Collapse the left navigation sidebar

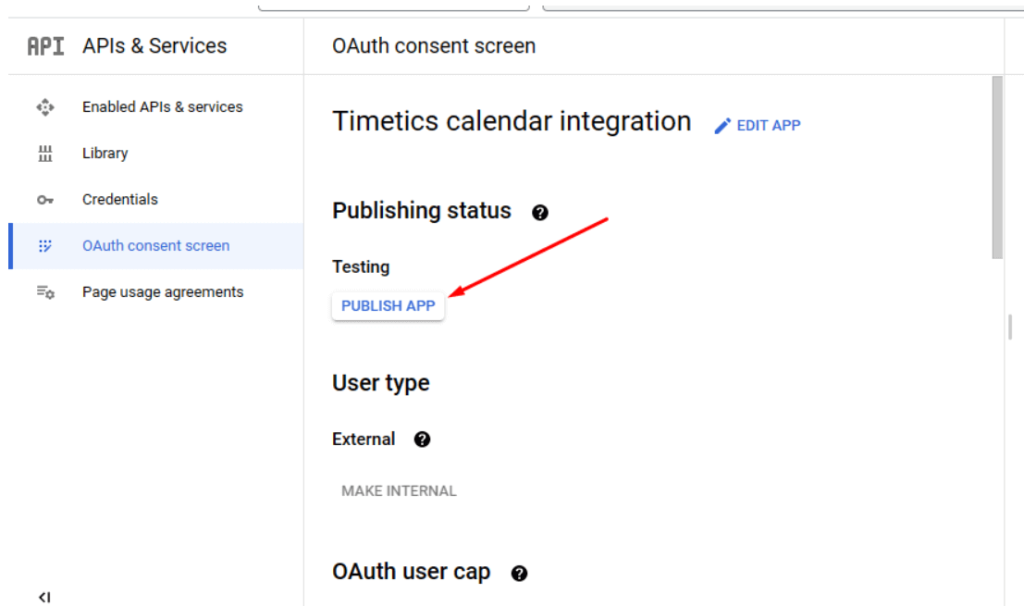[x=44, y=597]
